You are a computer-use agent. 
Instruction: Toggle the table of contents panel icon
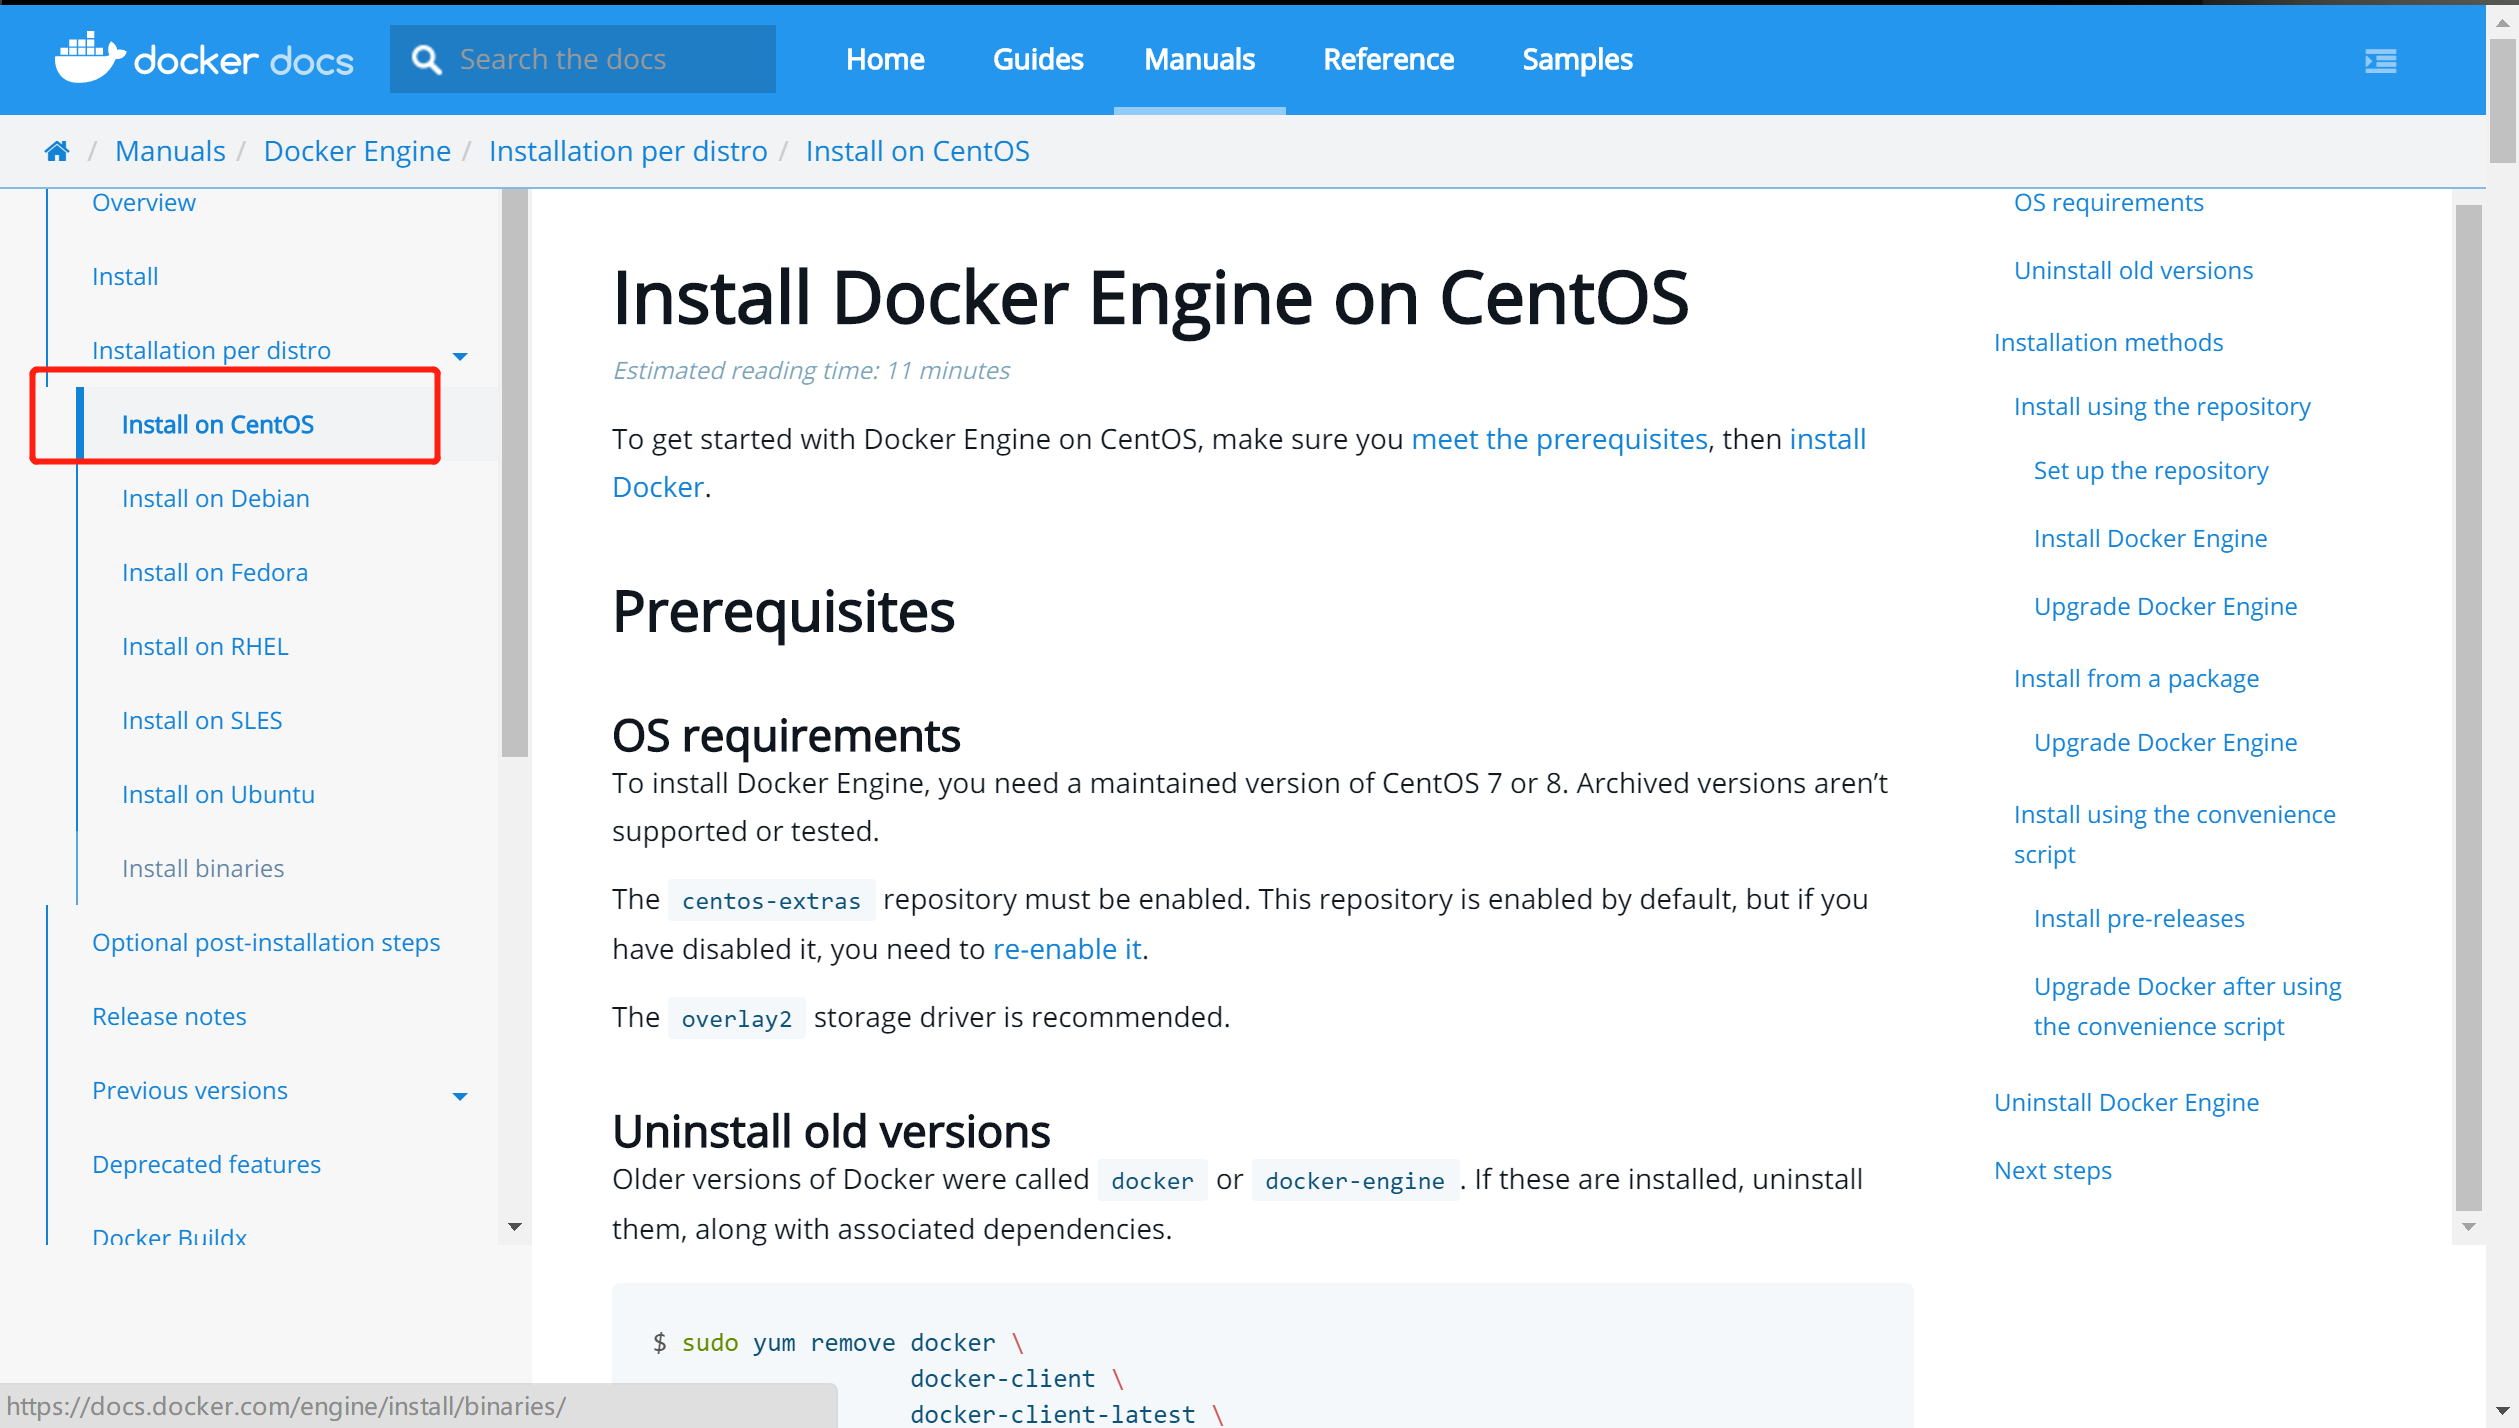coord(2381,61)
